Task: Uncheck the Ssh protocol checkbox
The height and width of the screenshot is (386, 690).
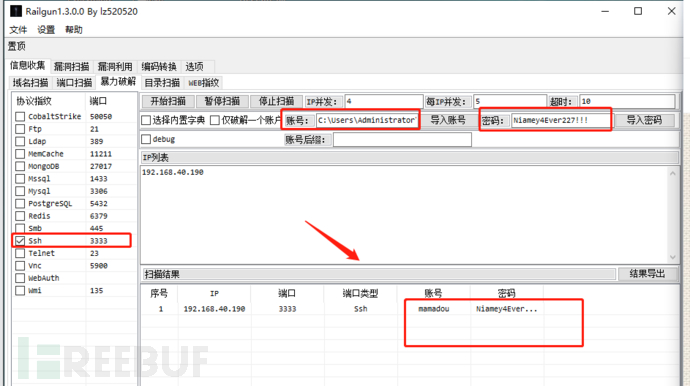Action: tap(20, 241)
